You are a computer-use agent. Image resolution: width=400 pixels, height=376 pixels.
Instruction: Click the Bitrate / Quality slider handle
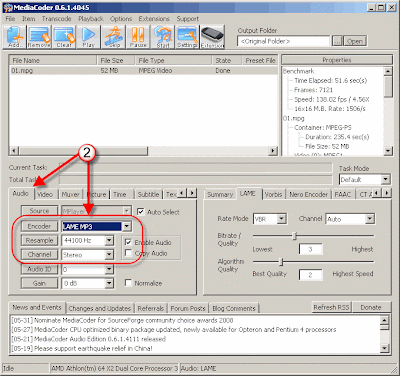[x=294, y=236]
